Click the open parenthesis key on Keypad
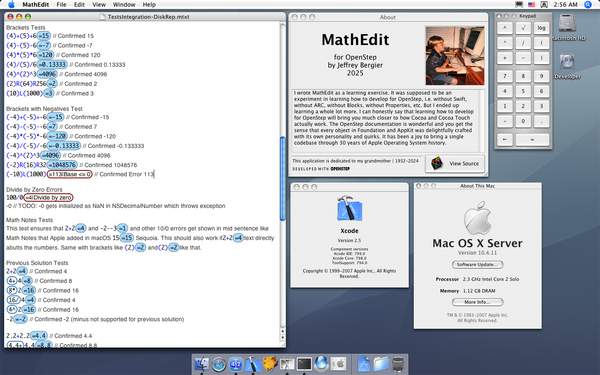This screenshot has height=375, width=600. coord(541,43)
